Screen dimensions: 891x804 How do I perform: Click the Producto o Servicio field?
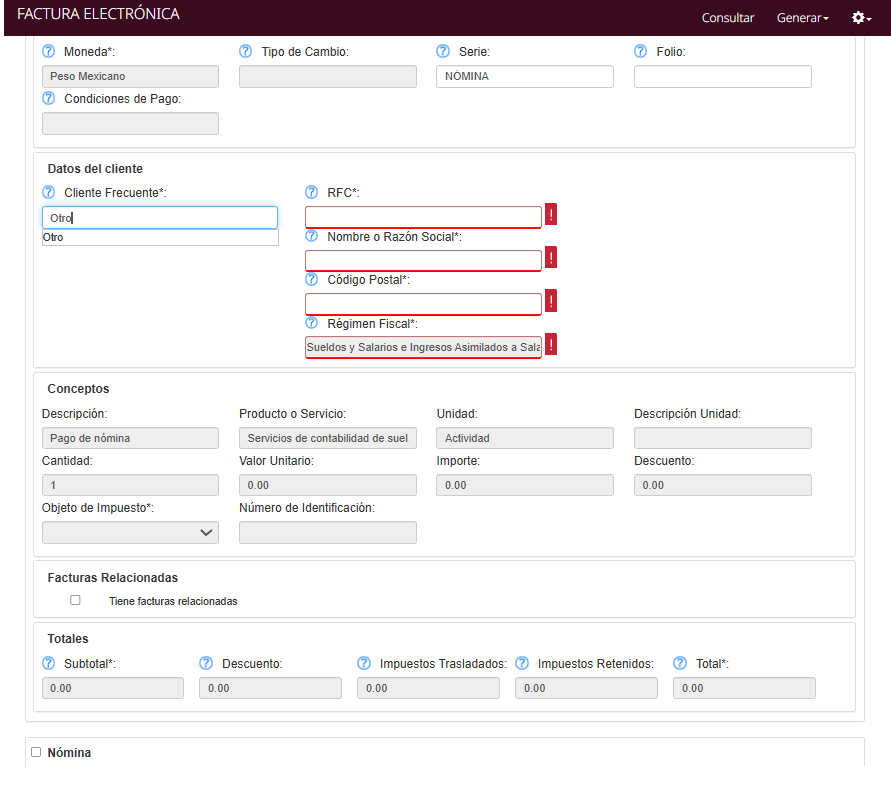click(x=328, y=438)
